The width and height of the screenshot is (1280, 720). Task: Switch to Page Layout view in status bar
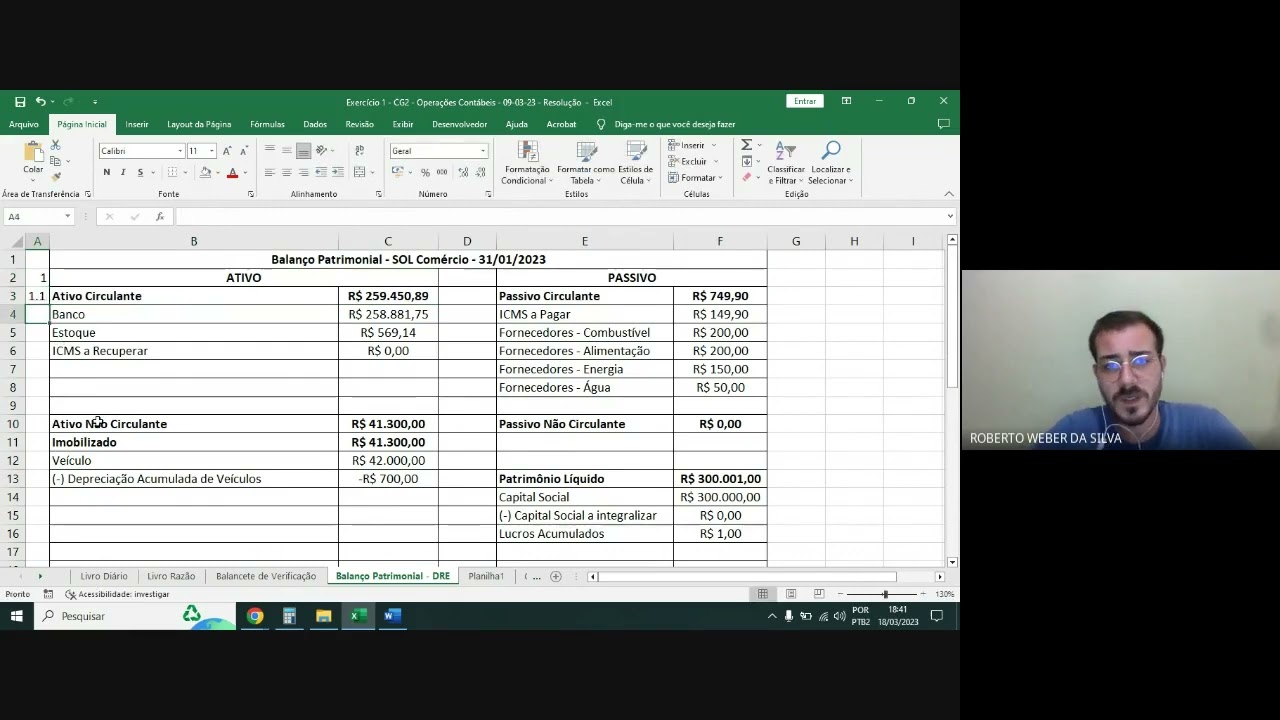click(791, 594)
